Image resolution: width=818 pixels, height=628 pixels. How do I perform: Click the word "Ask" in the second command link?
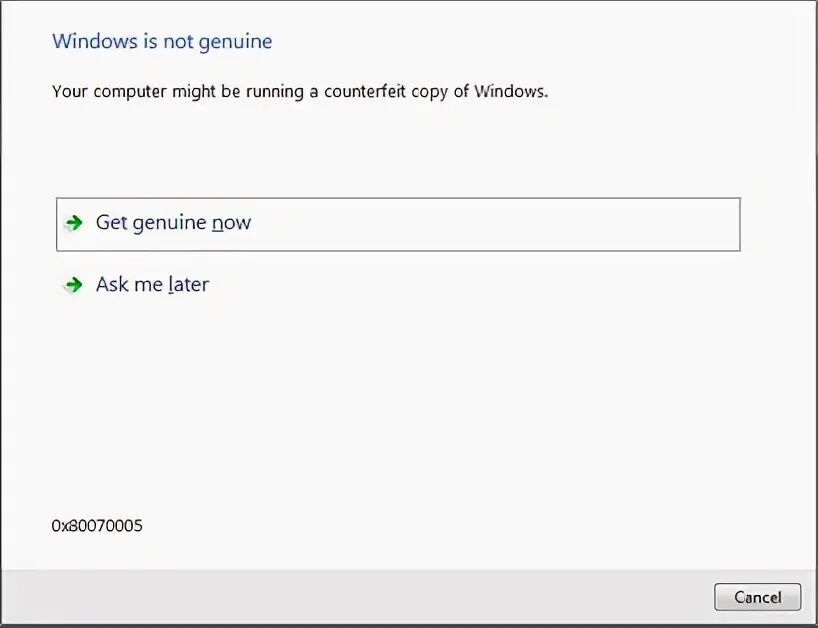[x=112, y=284]
